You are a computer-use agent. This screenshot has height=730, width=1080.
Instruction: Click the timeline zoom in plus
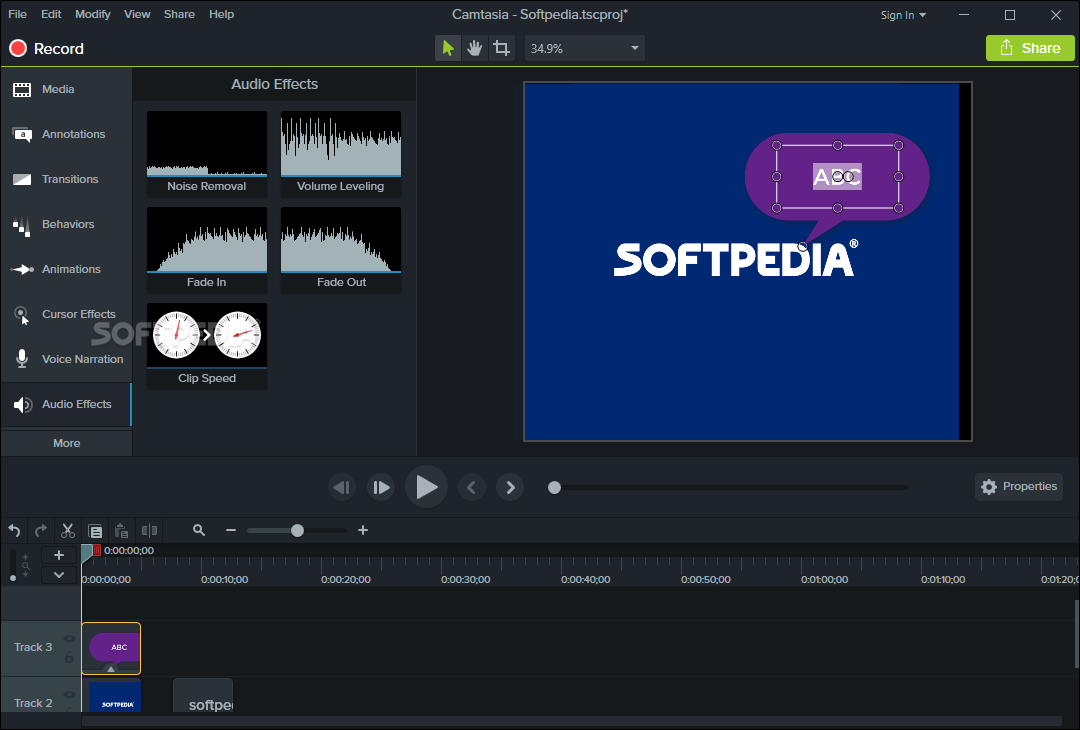(x=363, y=530)
